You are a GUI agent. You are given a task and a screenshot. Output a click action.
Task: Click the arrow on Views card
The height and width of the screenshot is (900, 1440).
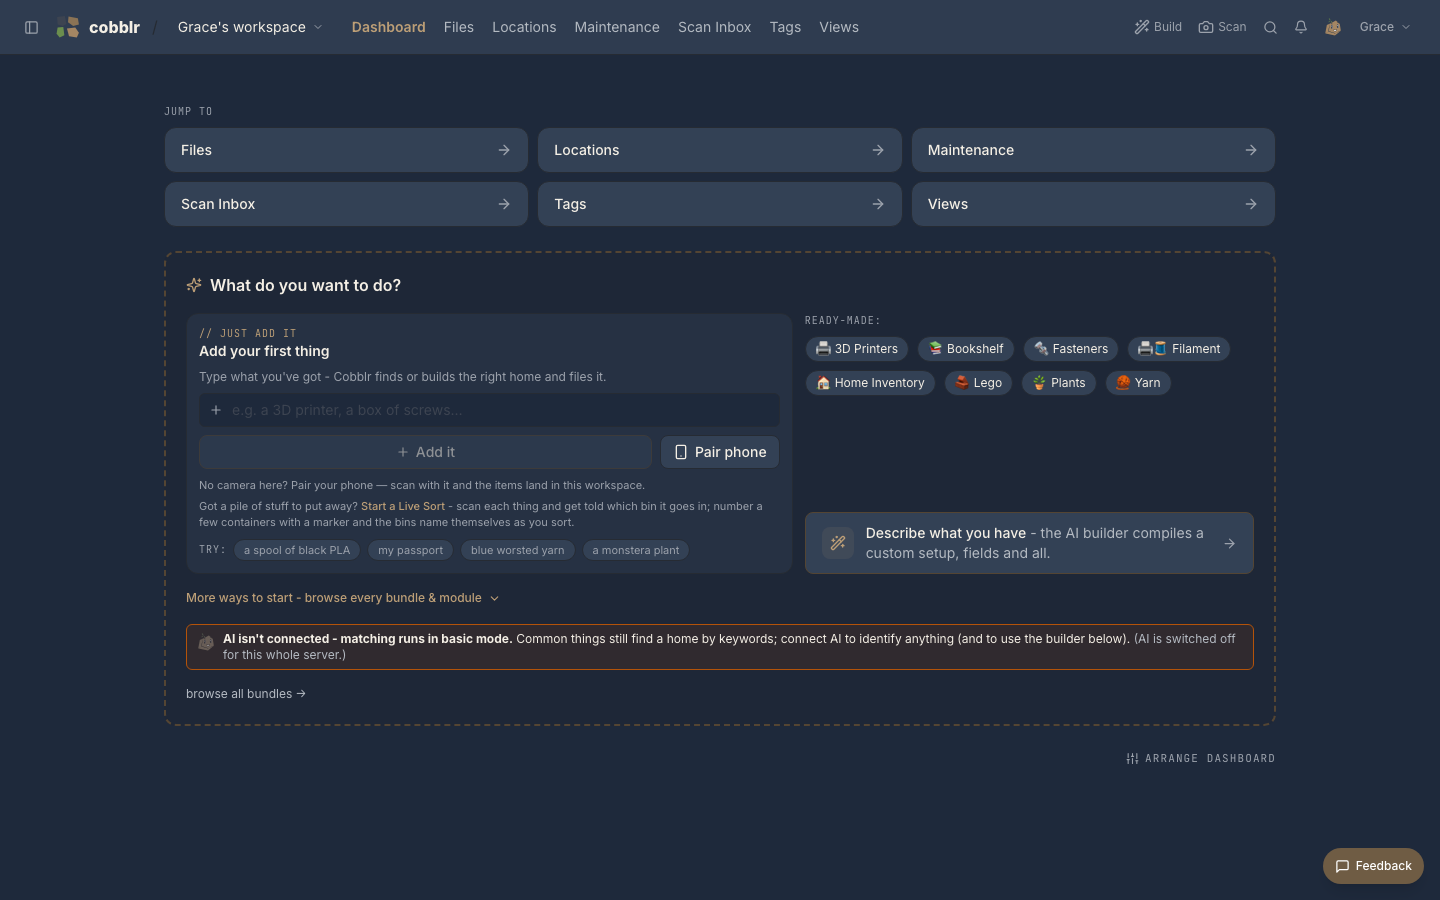pyautogui.click(x=1251, y=204)
